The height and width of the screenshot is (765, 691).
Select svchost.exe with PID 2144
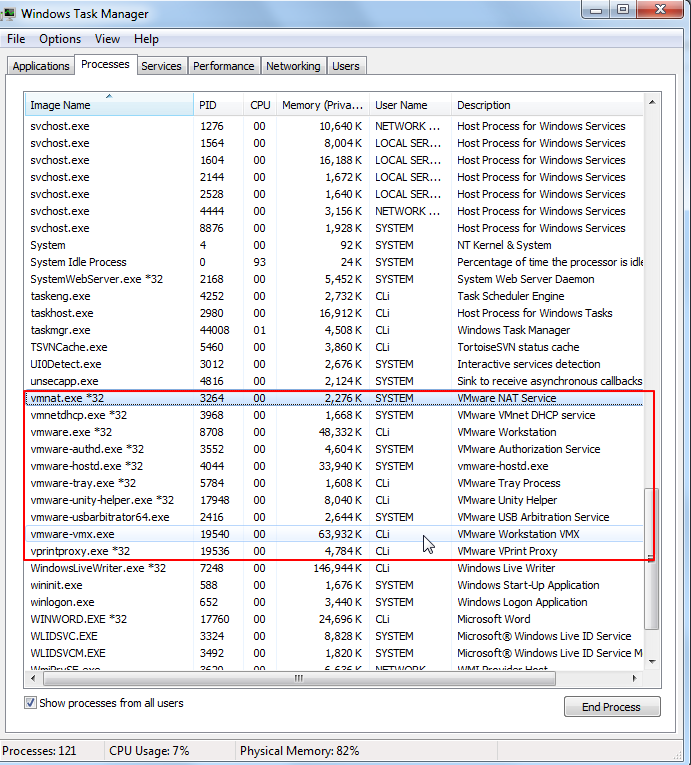point(334,177)
